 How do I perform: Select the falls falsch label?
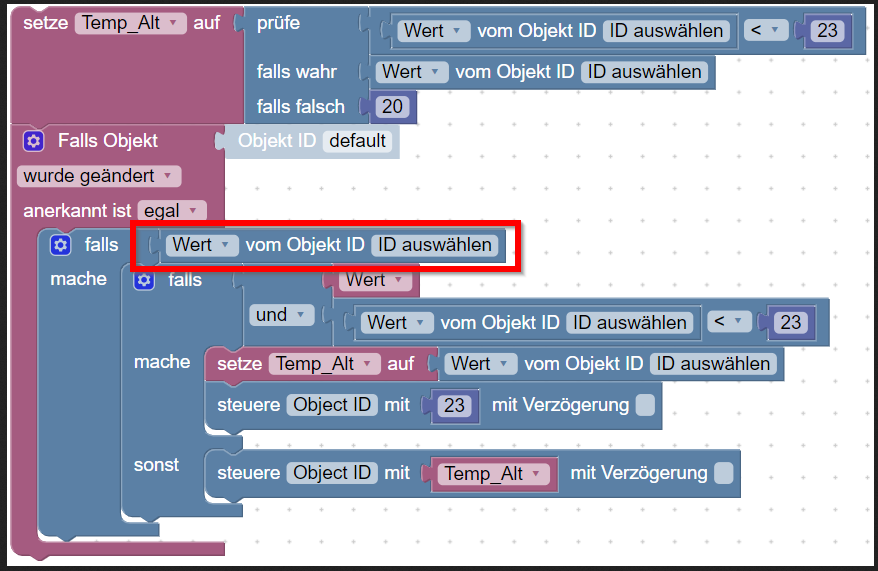tap(301, 106)
